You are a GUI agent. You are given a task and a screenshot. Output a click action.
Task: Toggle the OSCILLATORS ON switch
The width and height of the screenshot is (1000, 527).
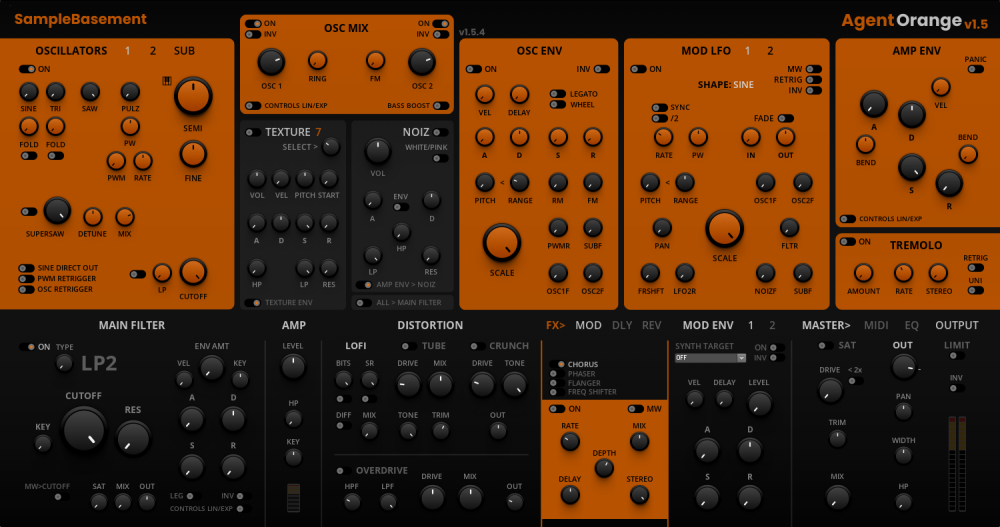click(27, 69)
